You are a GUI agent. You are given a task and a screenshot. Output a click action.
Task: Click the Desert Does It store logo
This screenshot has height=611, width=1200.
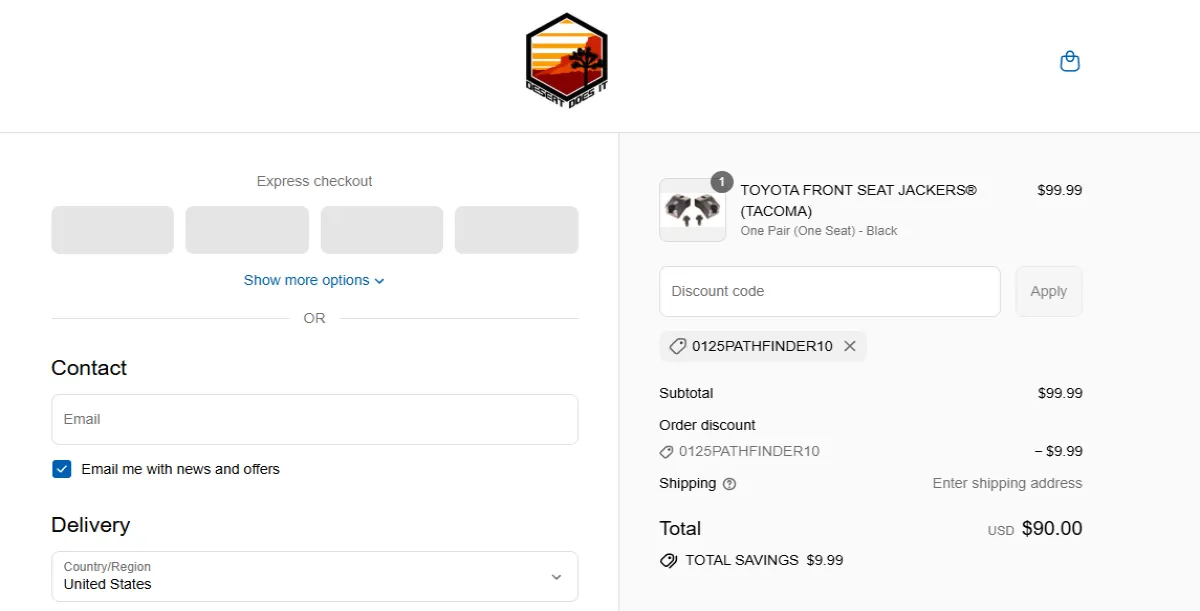(x=566, y=61)
